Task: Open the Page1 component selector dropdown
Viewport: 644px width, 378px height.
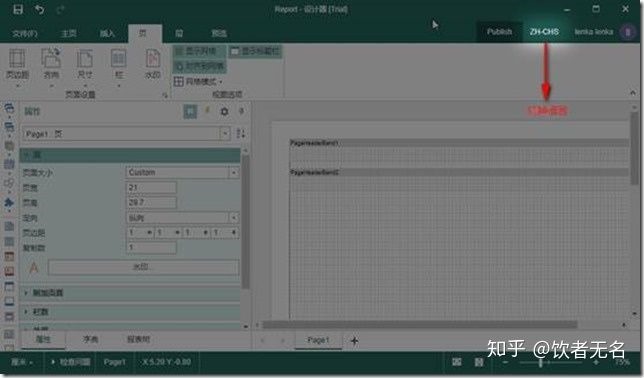Action: [x=225, y=134]
